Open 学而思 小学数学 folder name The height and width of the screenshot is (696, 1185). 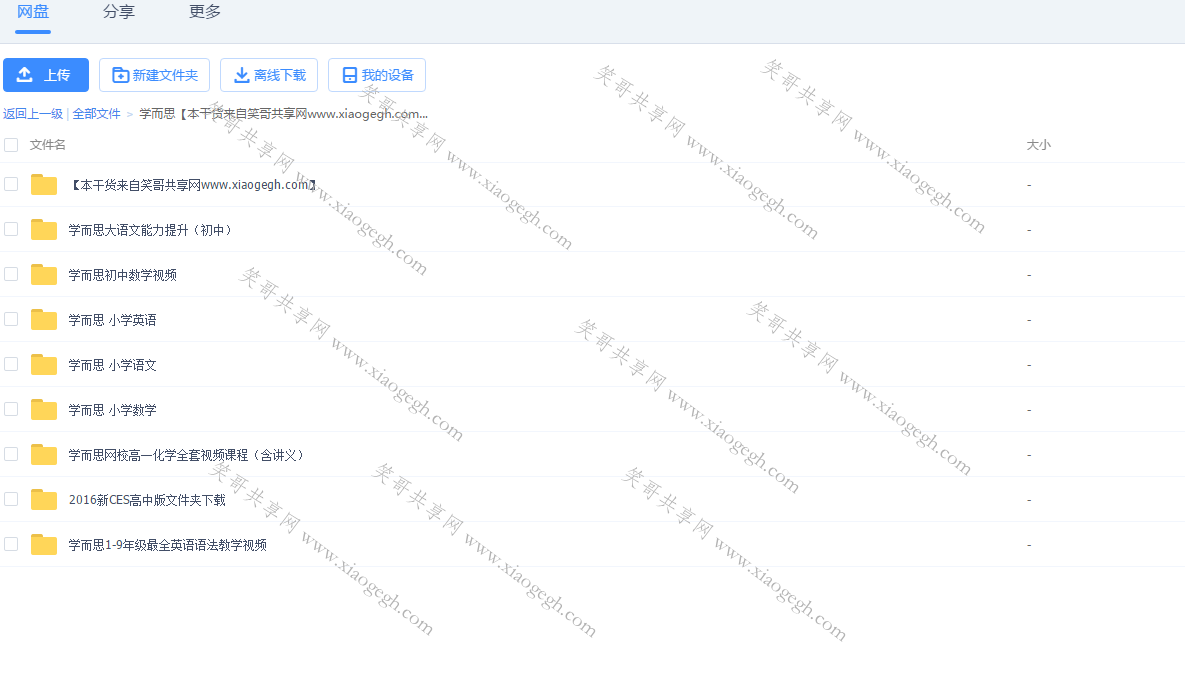point(113,410)
